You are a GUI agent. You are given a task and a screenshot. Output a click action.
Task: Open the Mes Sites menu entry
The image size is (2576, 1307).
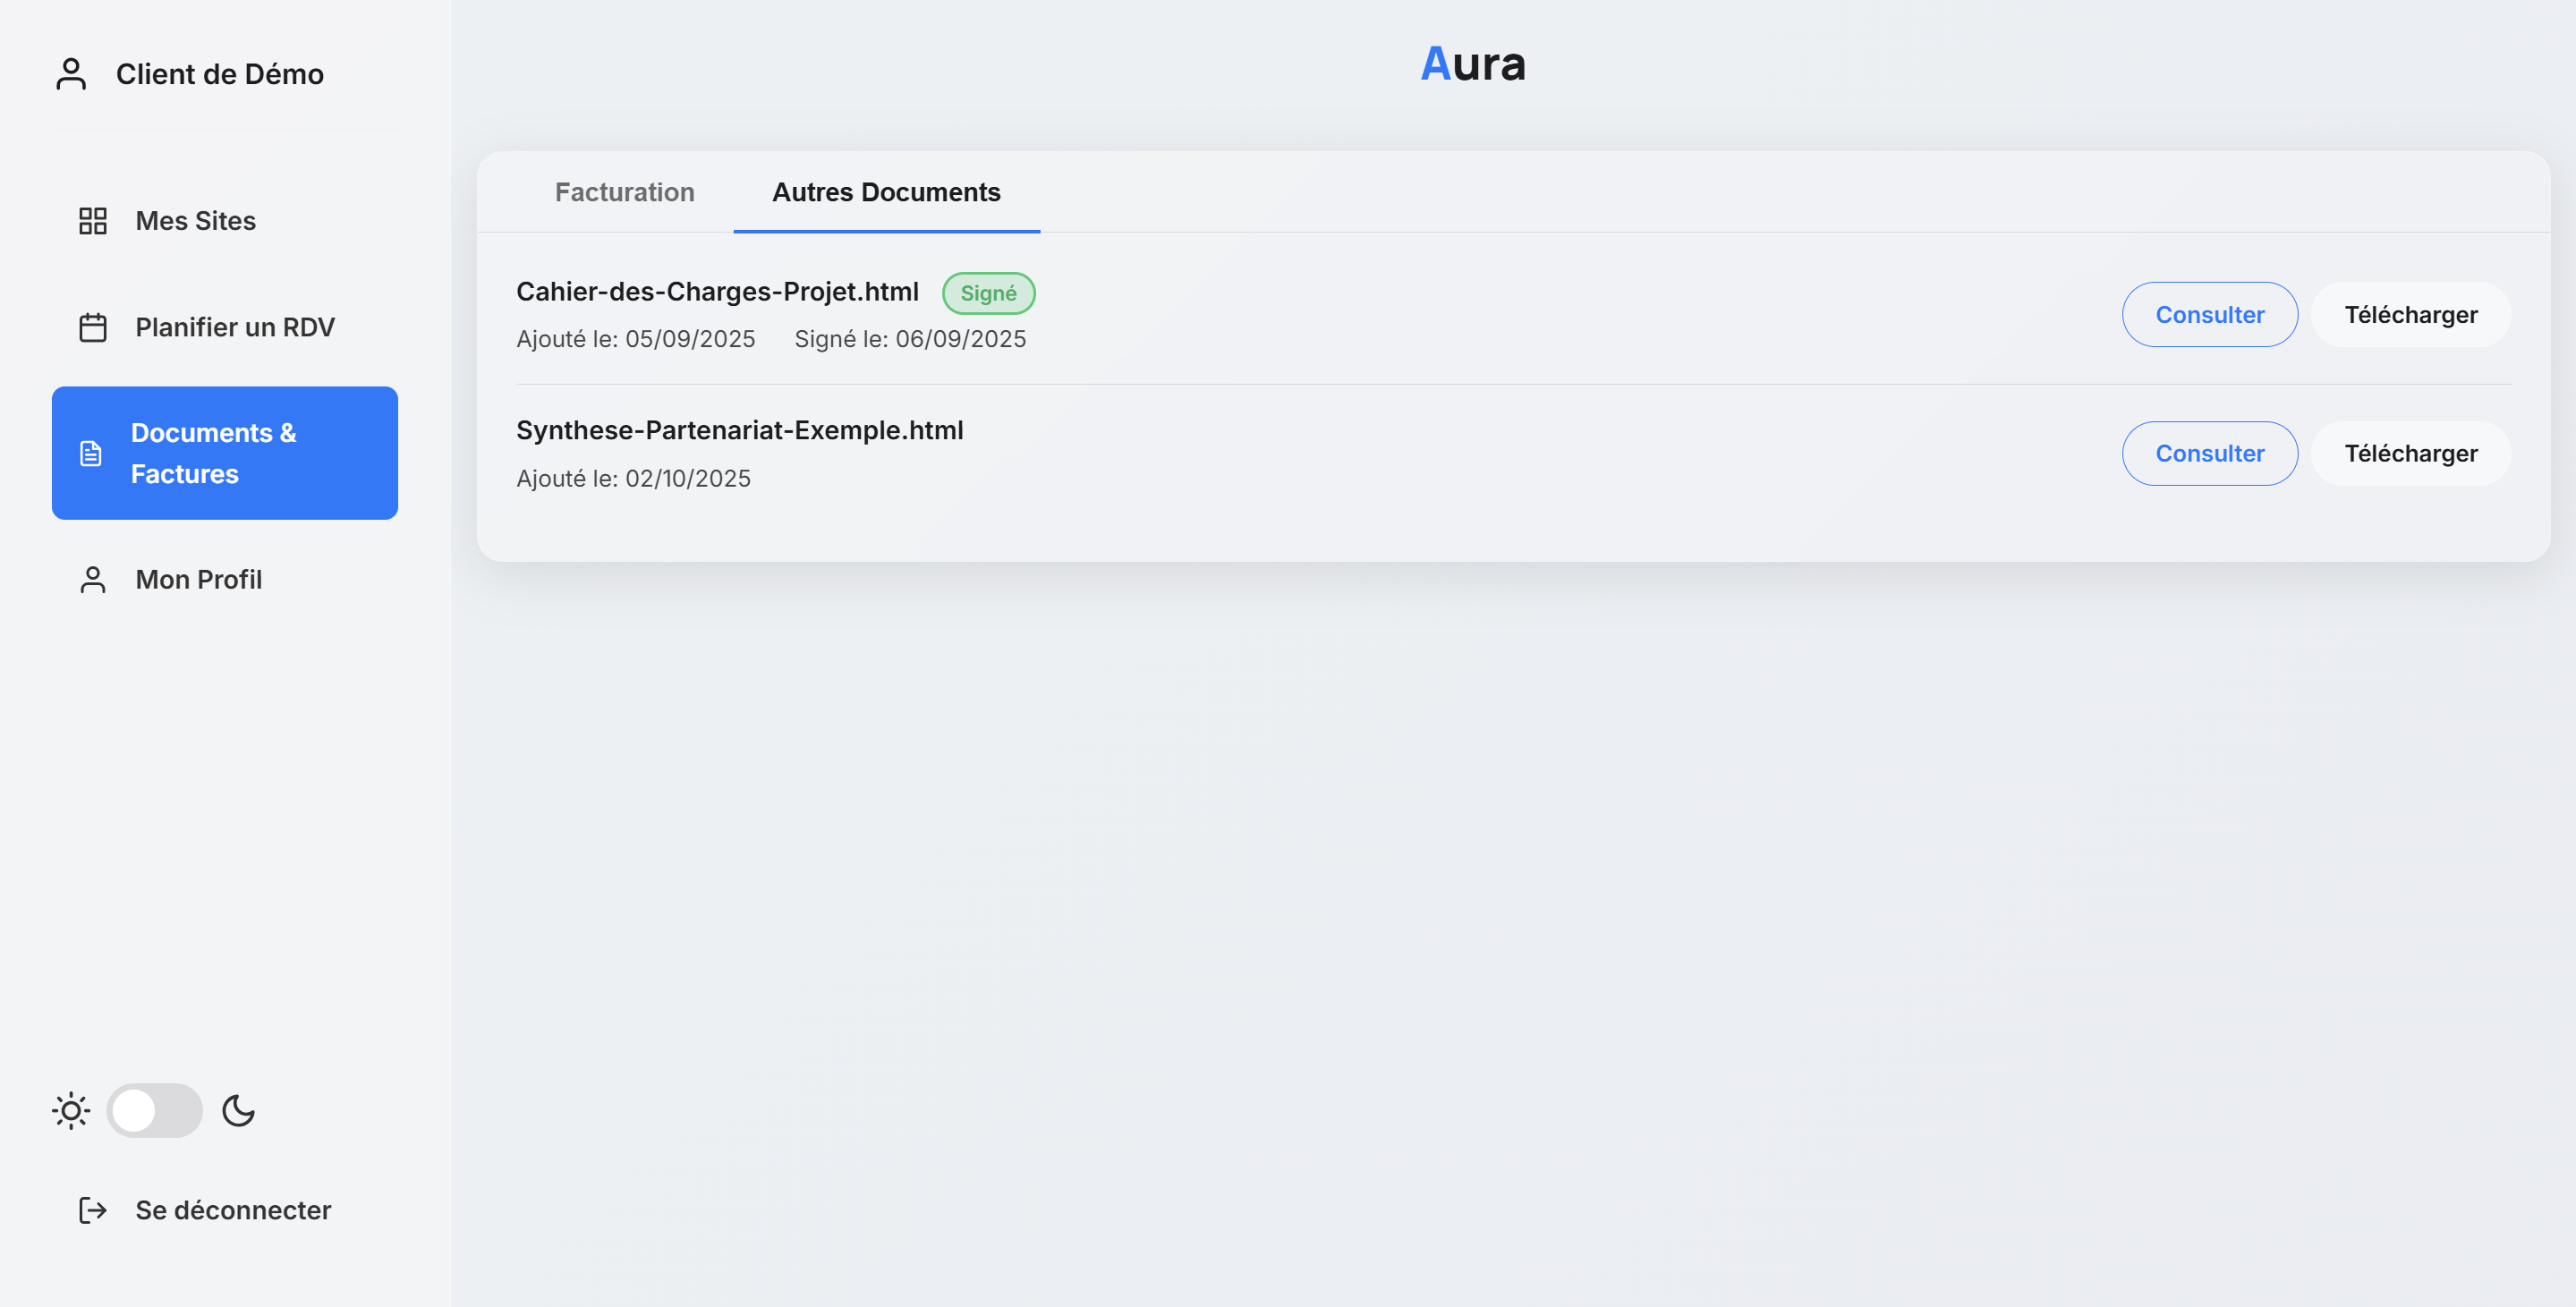tap(196, 221)
